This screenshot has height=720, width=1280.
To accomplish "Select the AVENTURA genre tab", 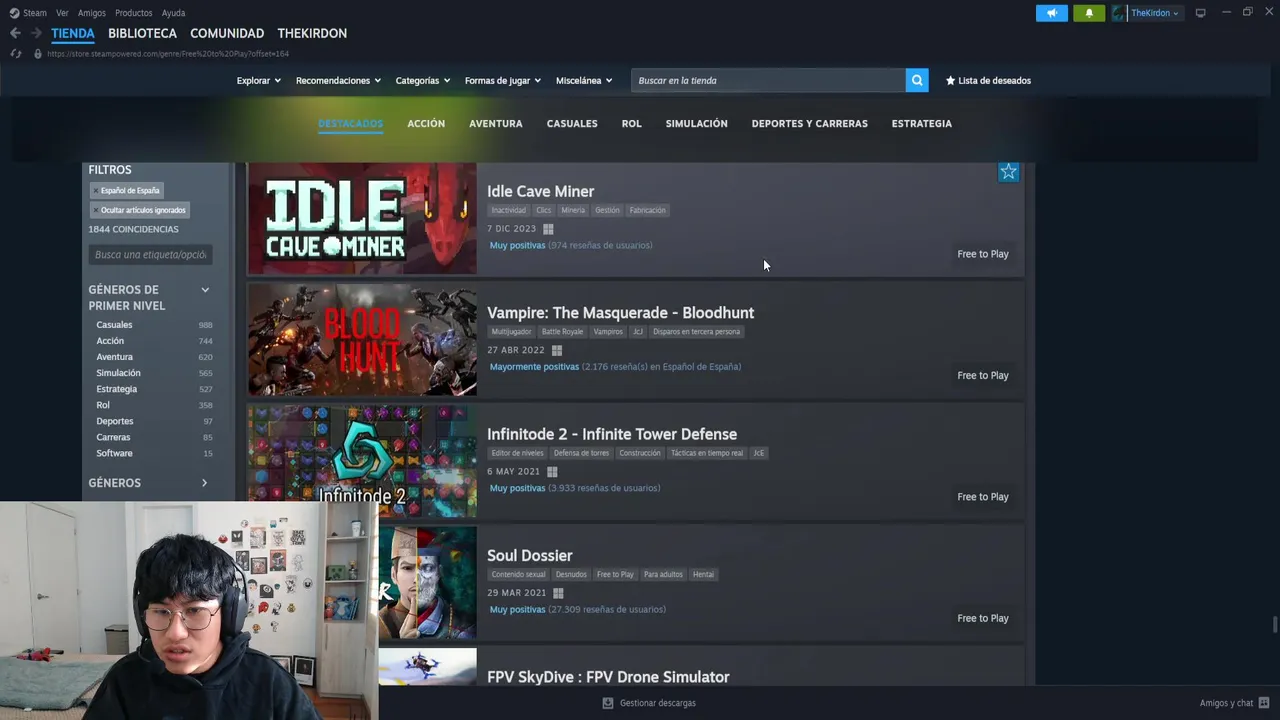I will [x=496, y=123].
